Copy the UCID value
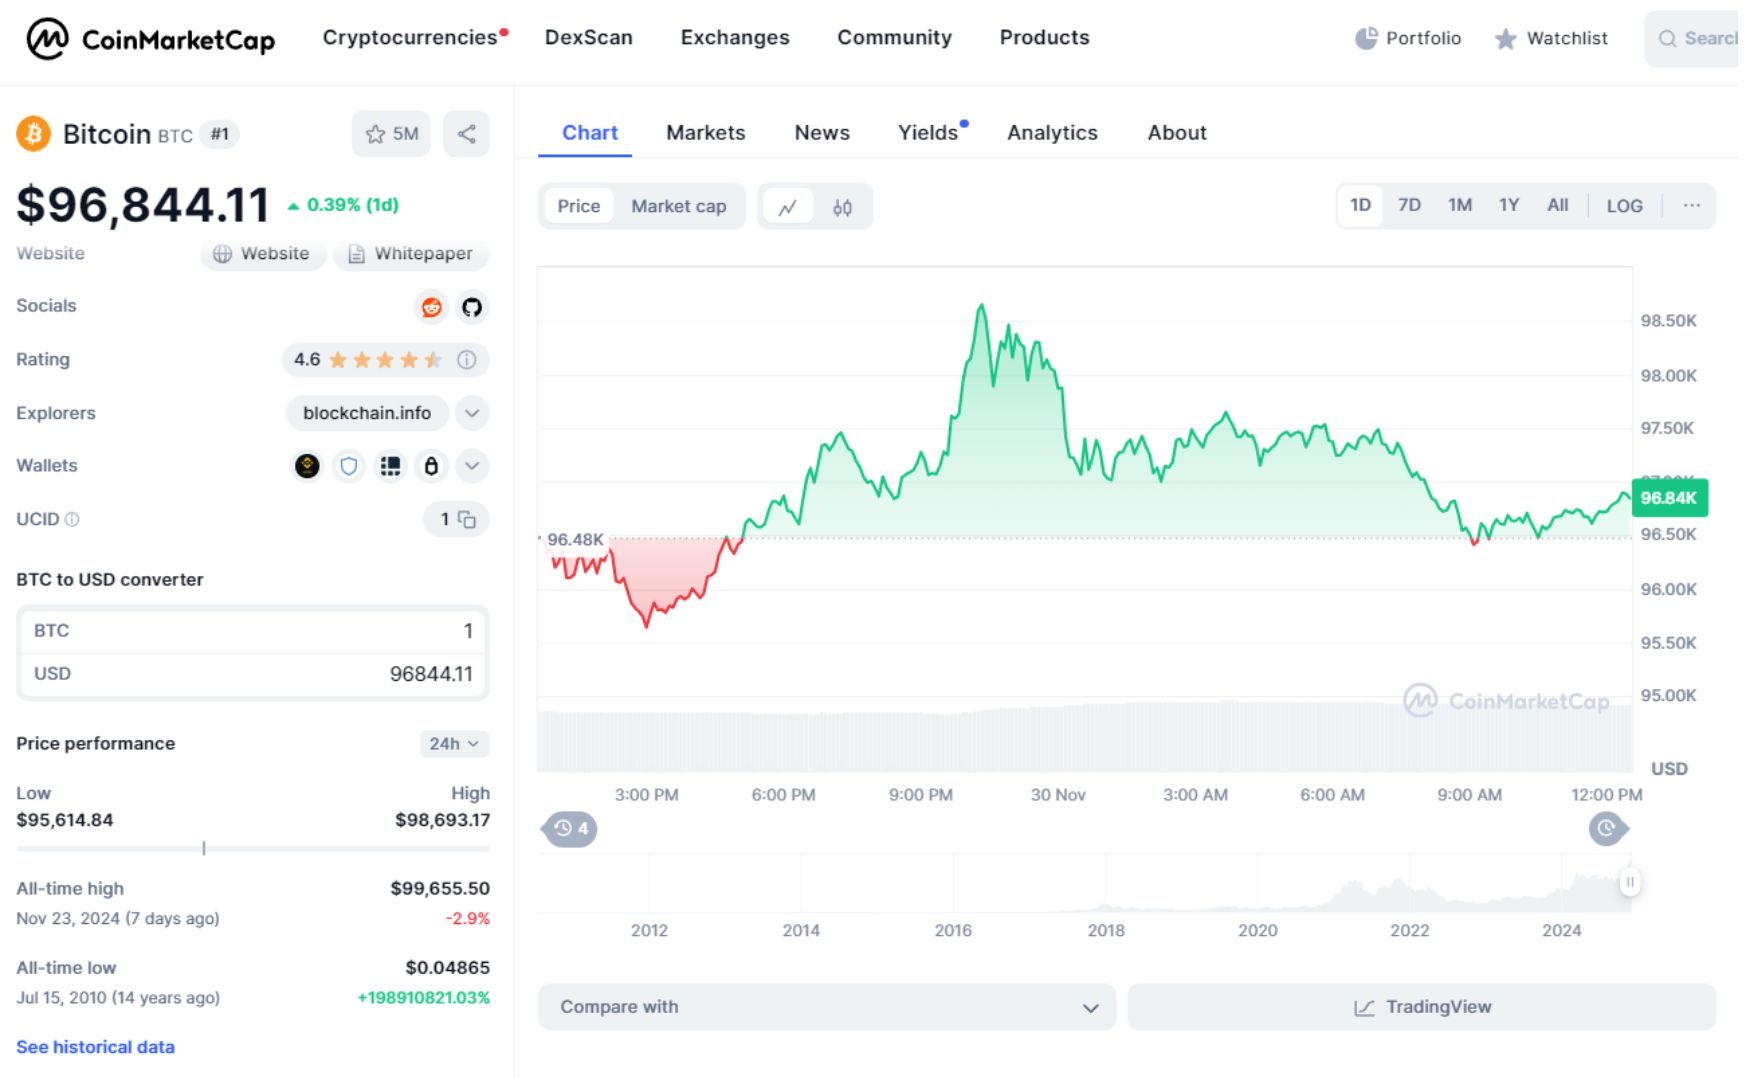Image resolution: width=1744 pixels, height=1078 pixels. click(x=467, y=520)
